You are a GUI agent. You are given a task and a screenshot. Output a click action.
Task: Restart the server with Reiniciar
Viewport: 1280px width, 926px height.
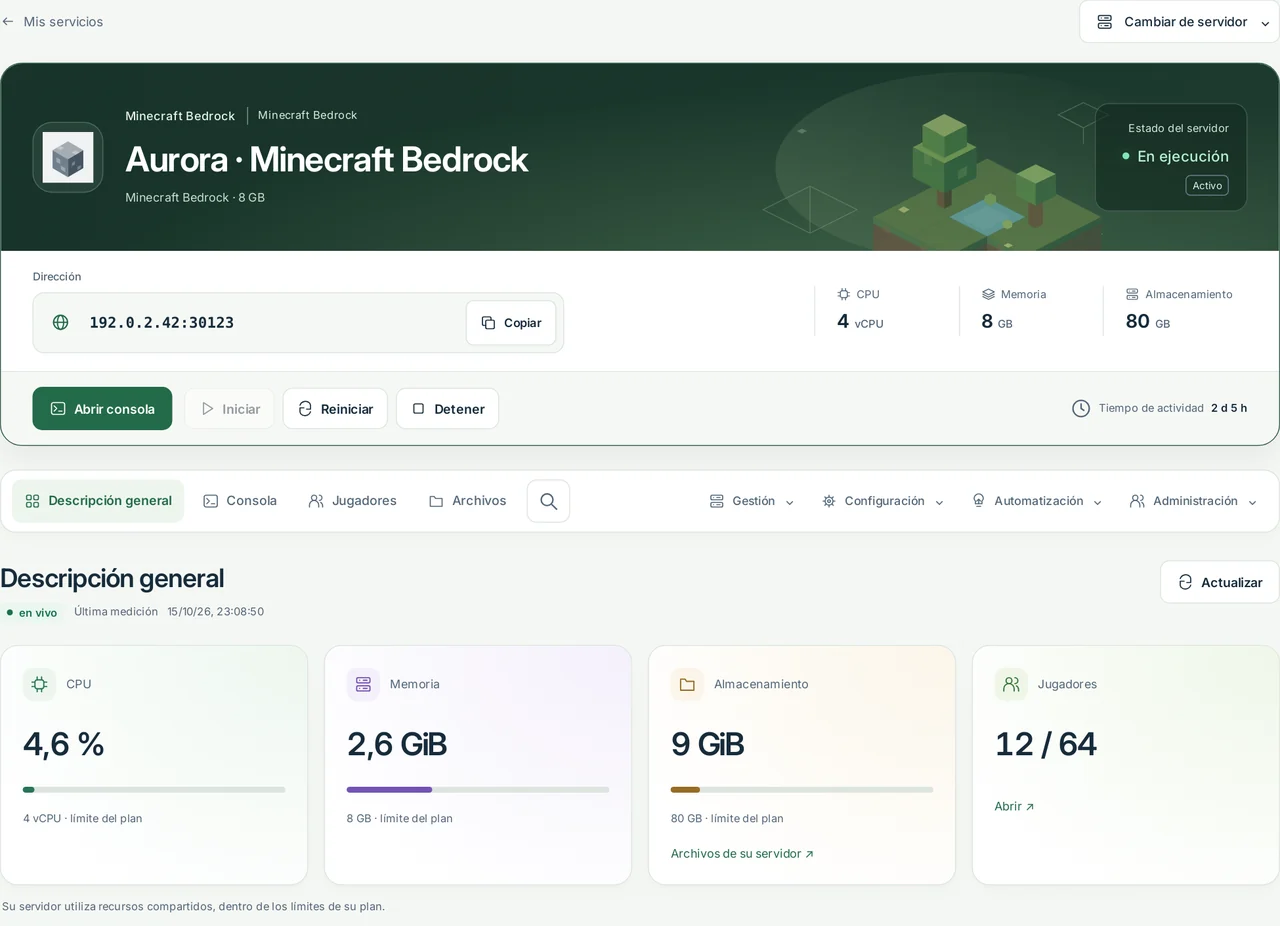click(x=335, y=409)
